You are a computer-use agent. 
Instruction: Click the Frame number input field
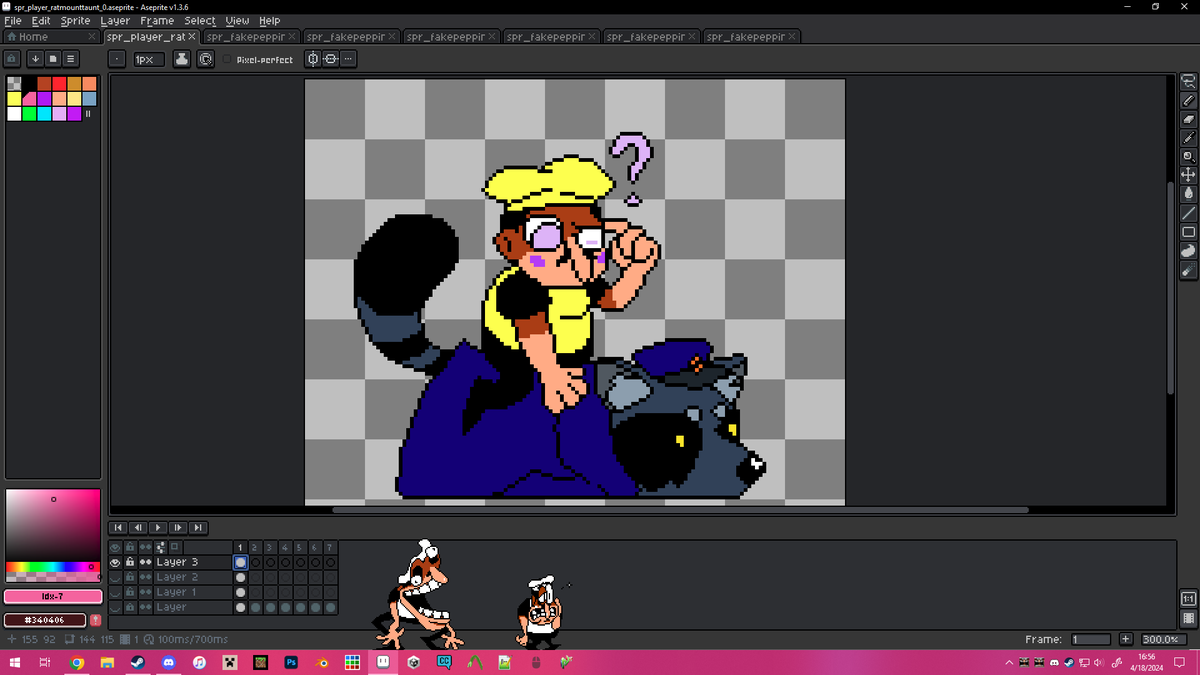[x=1091, y=639]
